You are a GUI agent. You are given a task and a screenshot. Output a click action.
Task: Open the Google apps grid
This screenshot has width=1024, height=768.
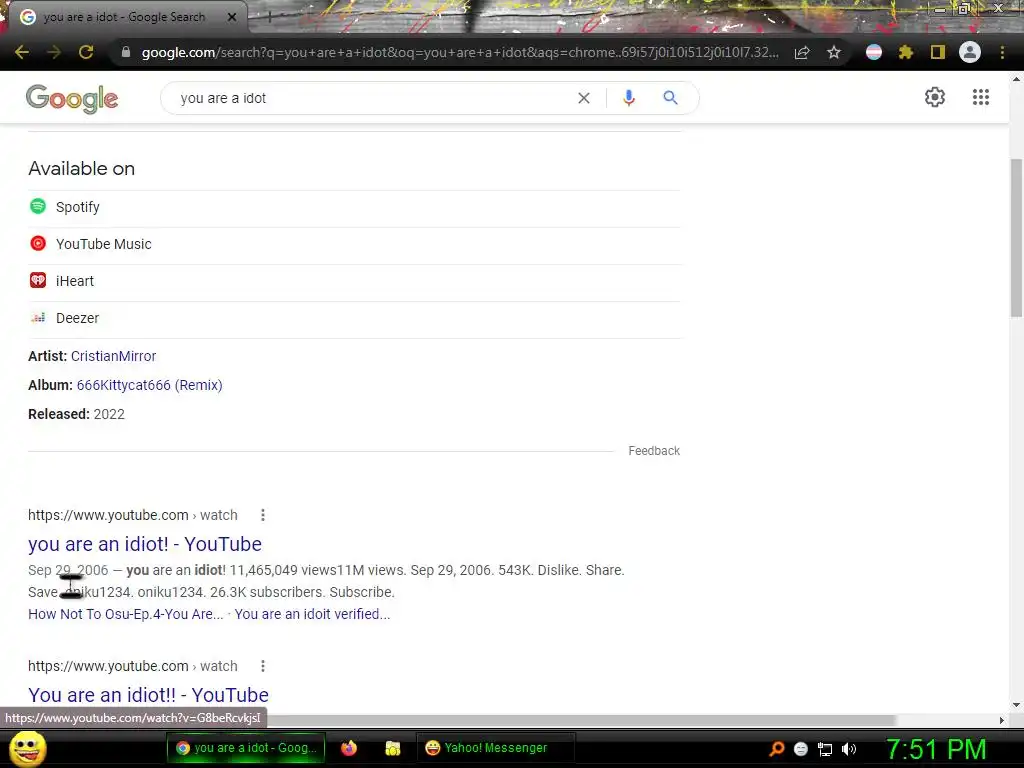click(981, 97)
